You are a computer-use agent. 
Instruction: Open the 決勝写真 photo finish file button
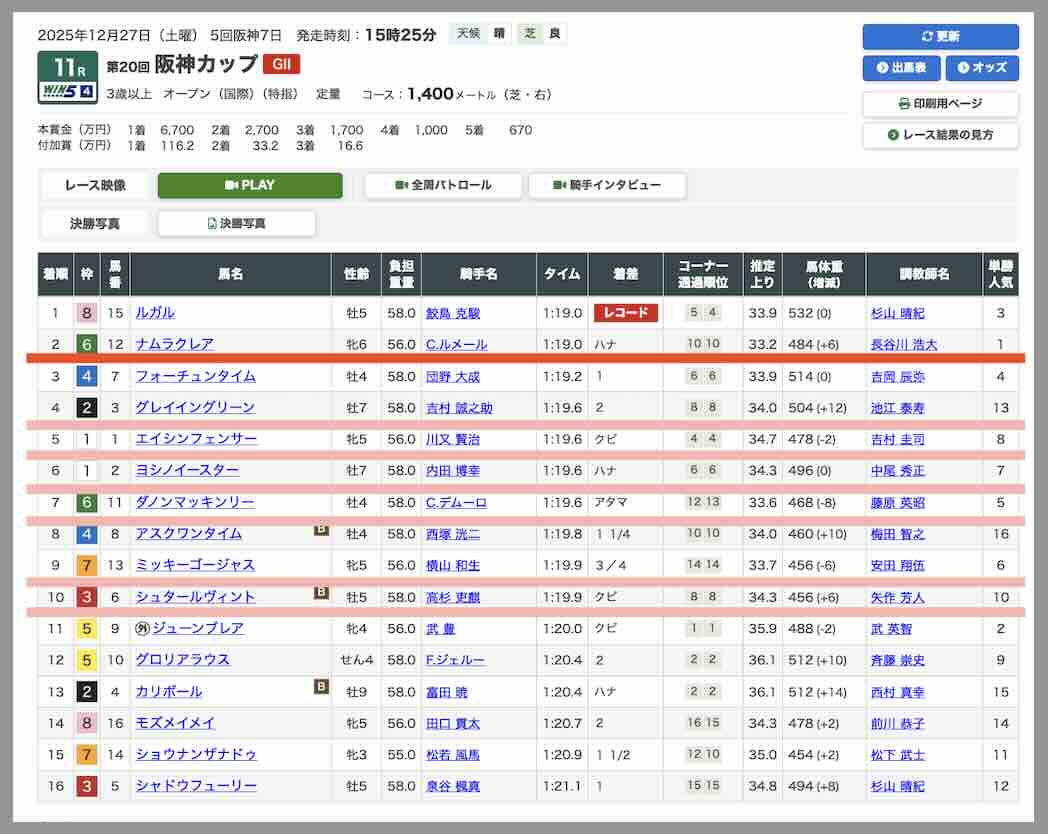[x=237, y=224]
